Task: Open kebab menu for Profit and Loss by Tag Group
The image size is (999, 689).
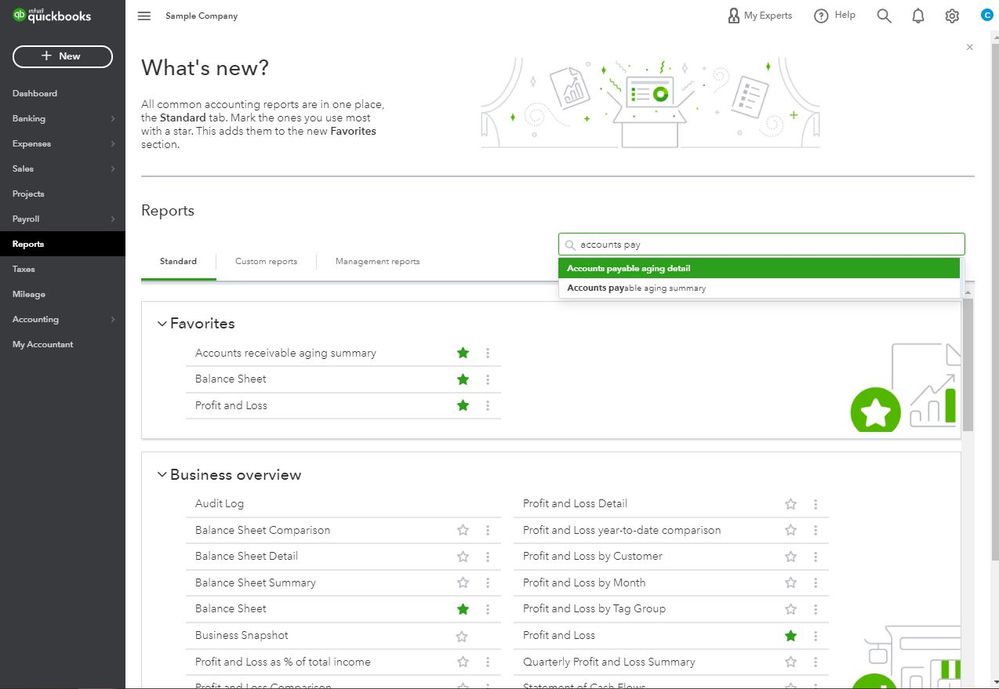Action: (x=816, y=609)
